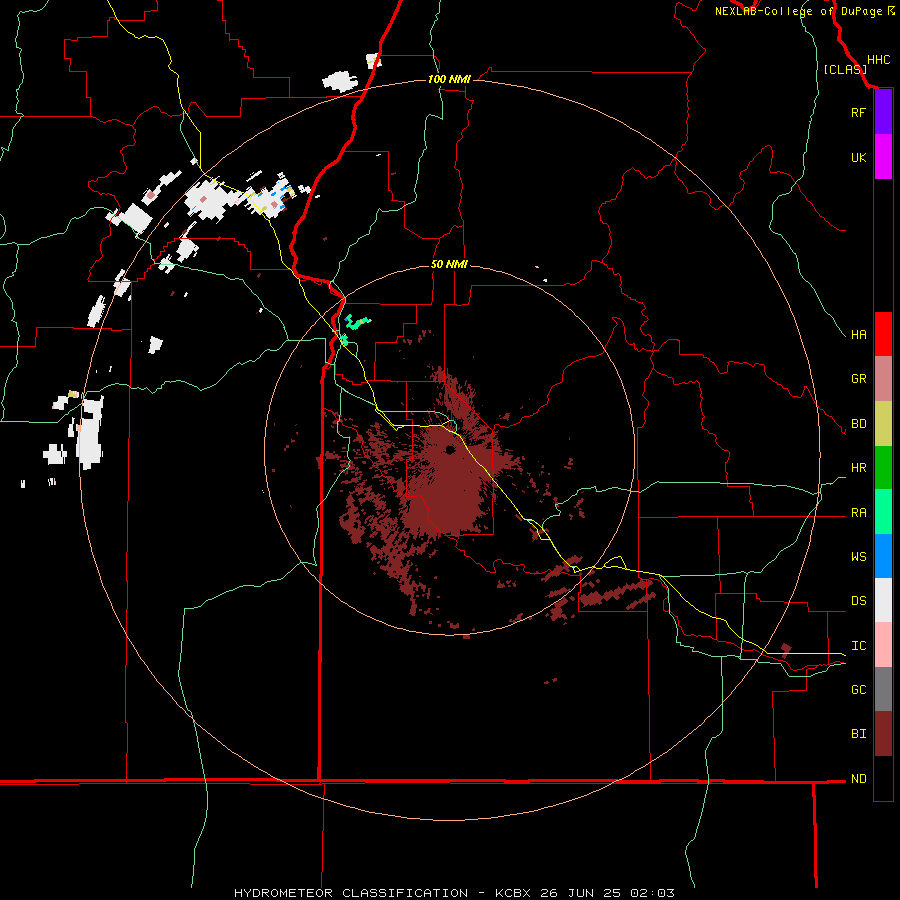This screenshot has width=900, height=900.
Task: Select the GR dusty pink legend swatch
Action: 883,379
